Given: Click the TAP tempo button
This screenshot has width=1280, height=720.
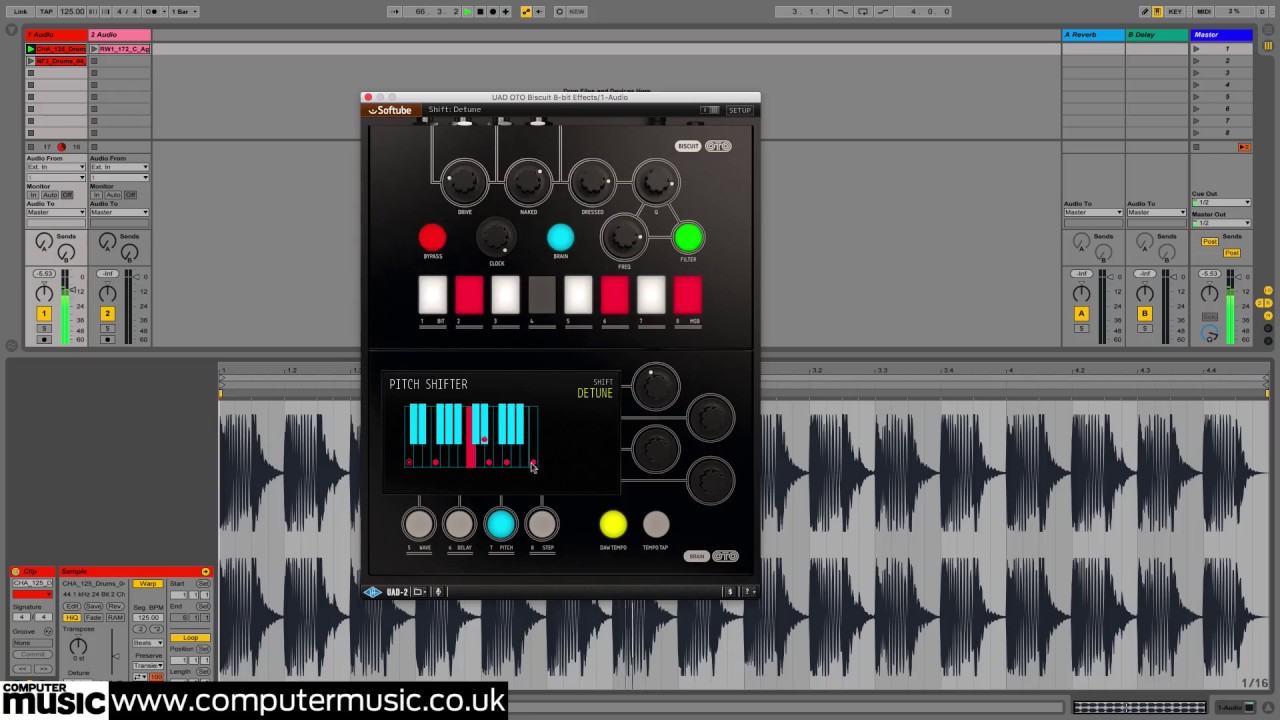Looking at the screenshot, I should tap(46, 12).
